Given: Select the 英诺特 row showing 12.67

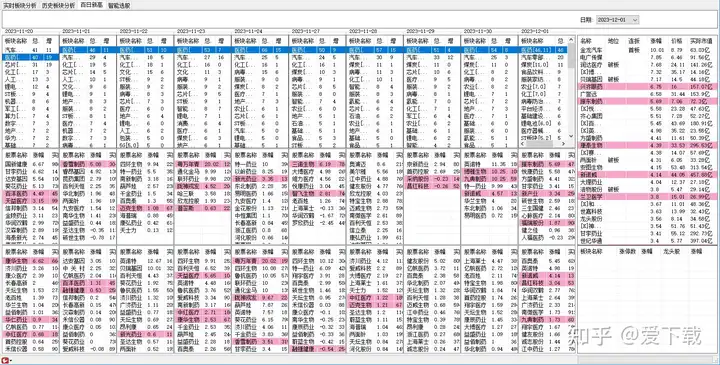Looking at the screenshot, I should 146,260.
